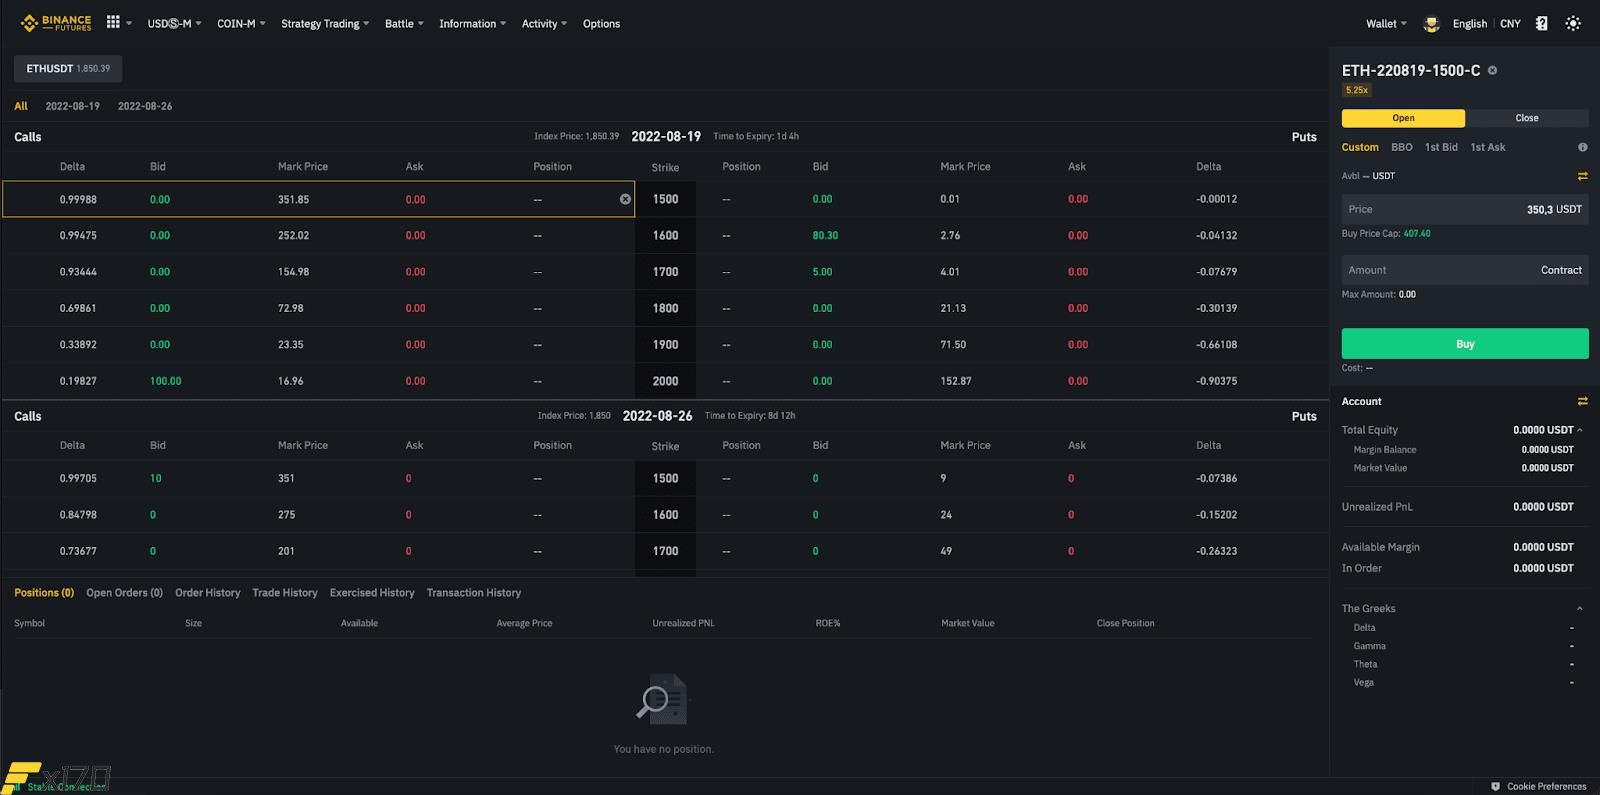Expand the COIN-M dropdown menu

241,24
